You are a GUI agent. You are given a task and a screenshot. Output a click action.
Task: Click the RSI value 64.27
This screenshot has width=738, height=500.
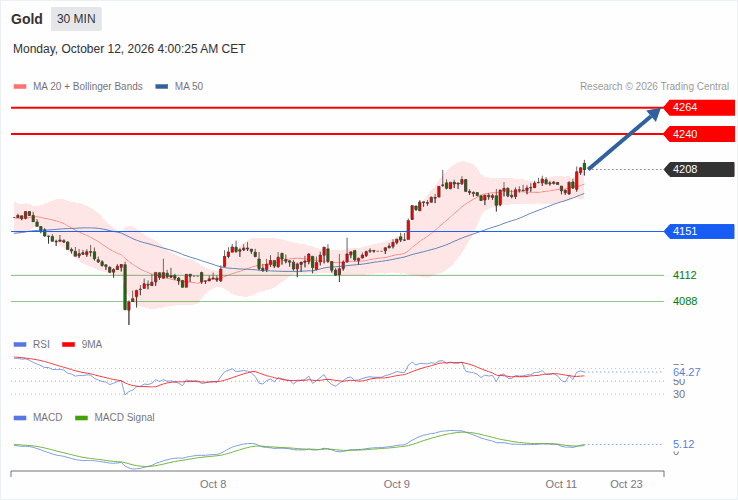point(687,372)
